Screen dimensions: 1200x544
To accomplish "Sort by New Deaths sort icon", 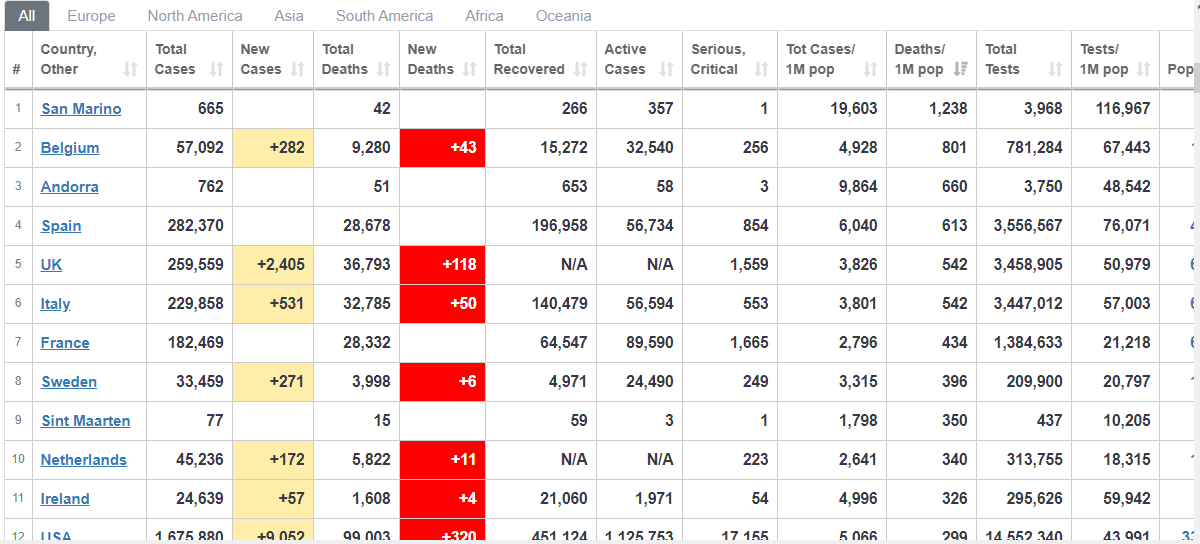I will (470, 69).
